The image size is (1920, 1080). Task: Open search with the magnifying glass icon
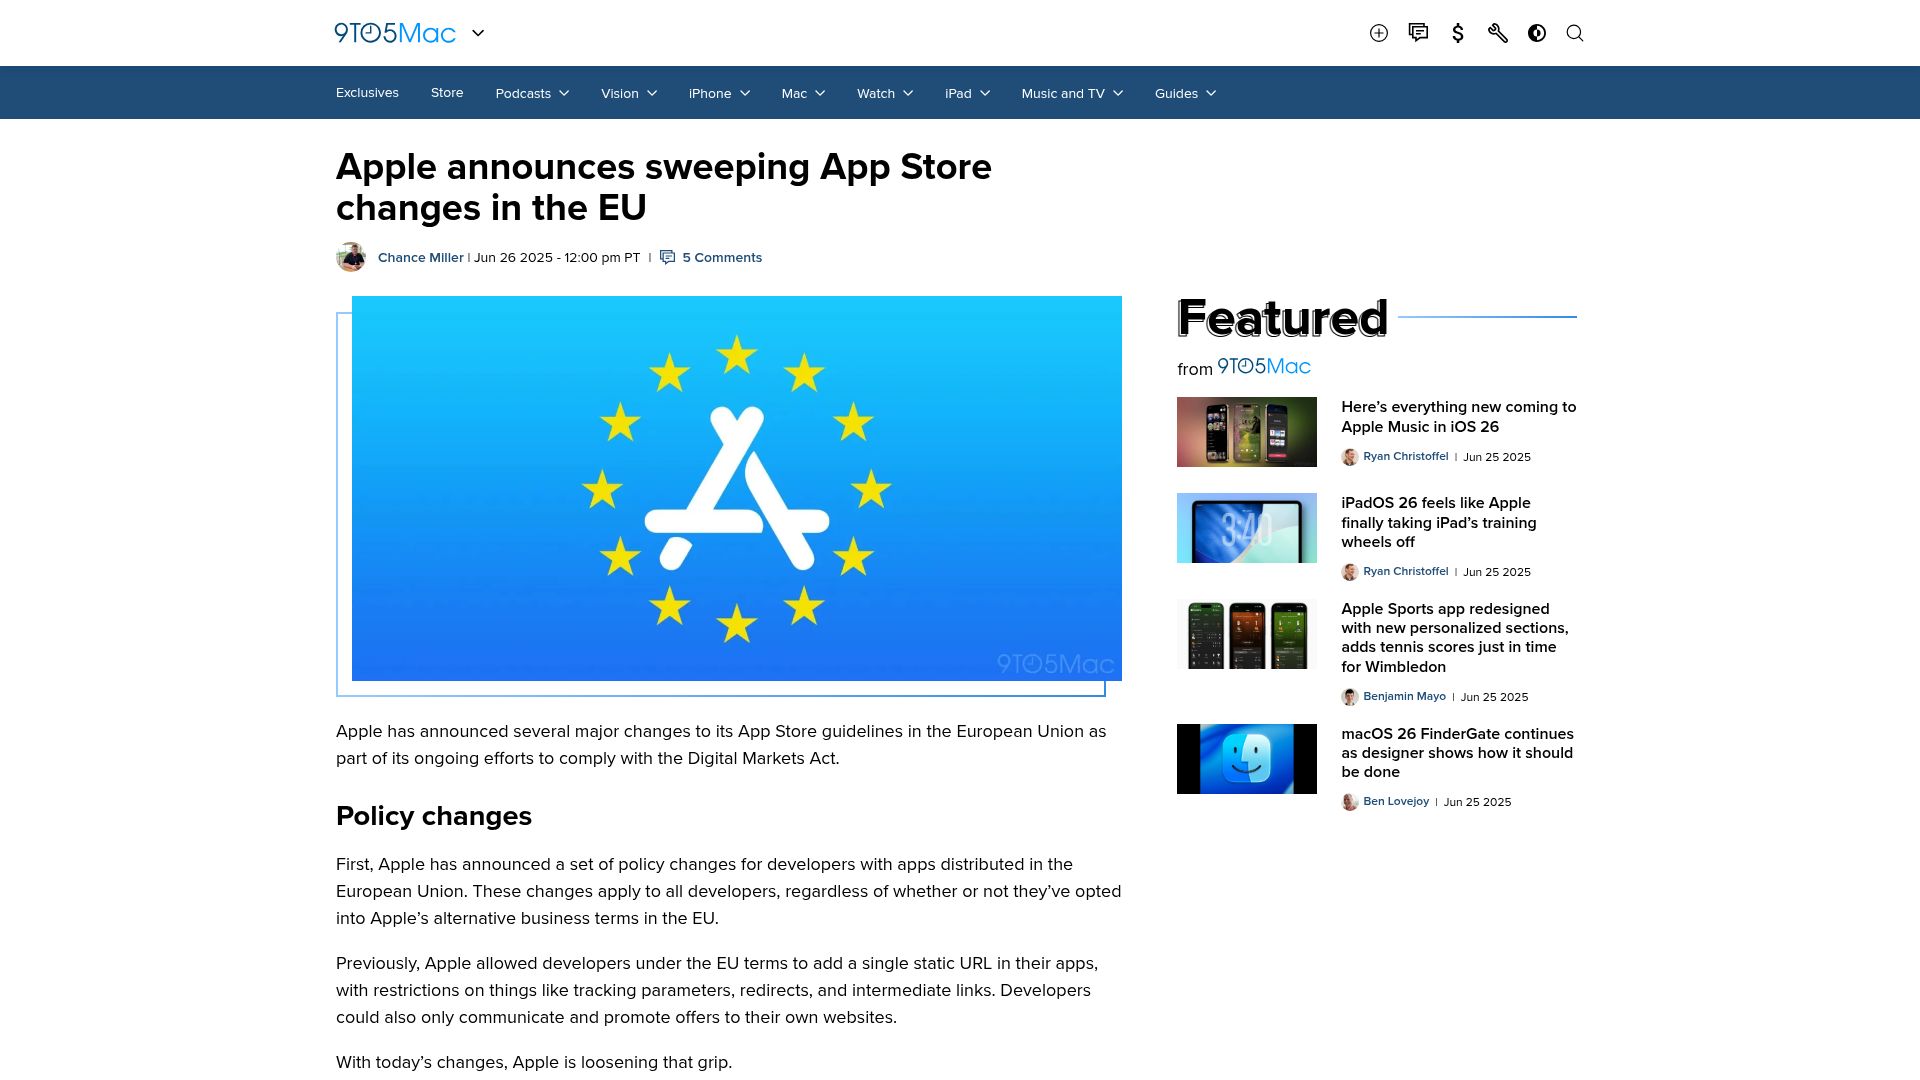click(1575, 33)
